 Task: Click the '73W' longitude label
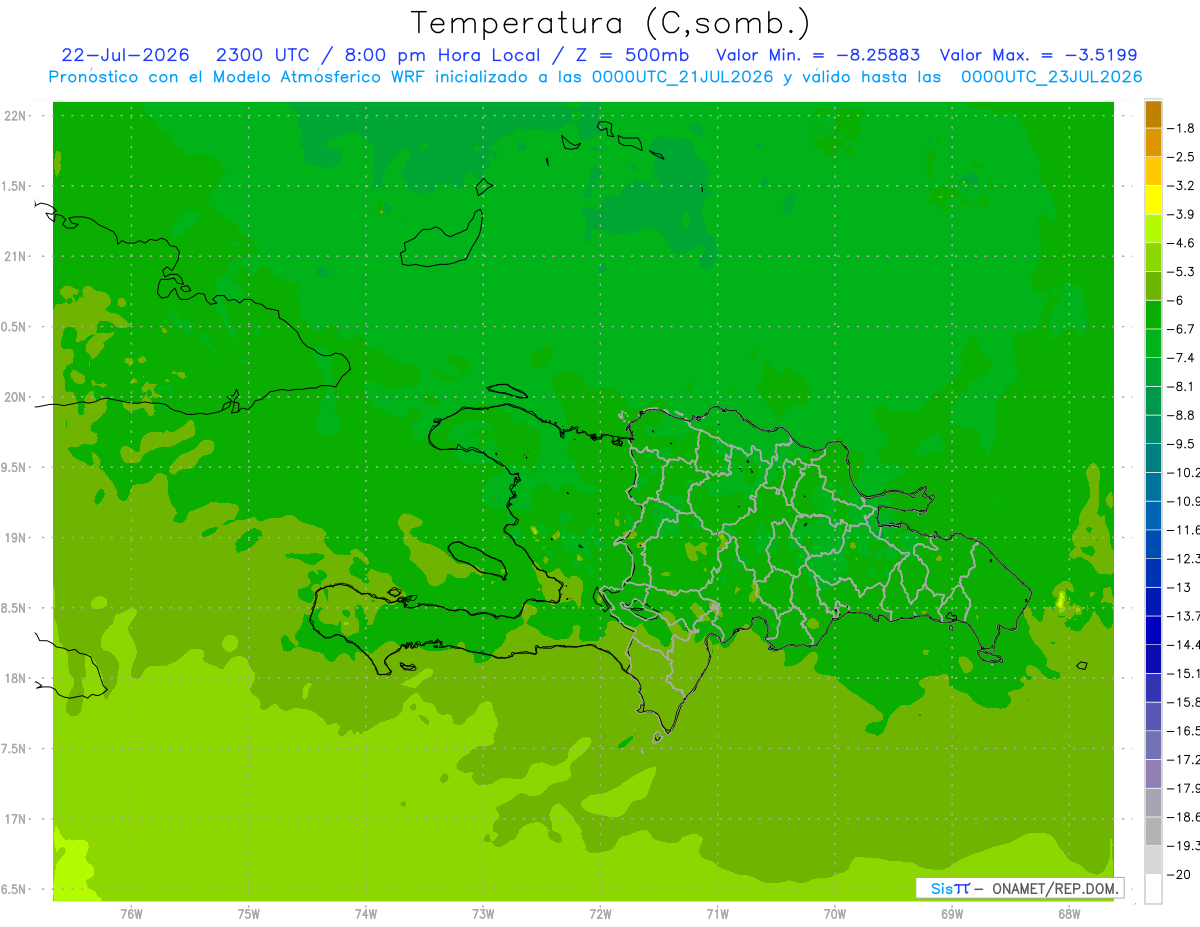483,914
